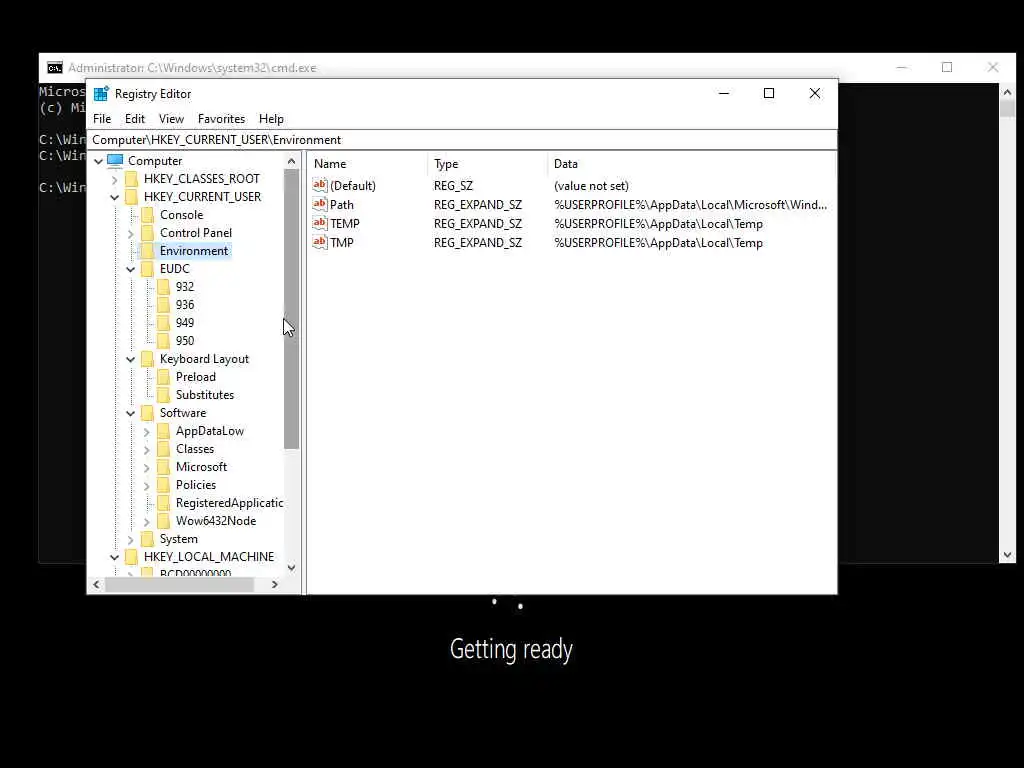The image size is (1024, 768).
Task: Click the Path value's data text
Action: (690, 204)
